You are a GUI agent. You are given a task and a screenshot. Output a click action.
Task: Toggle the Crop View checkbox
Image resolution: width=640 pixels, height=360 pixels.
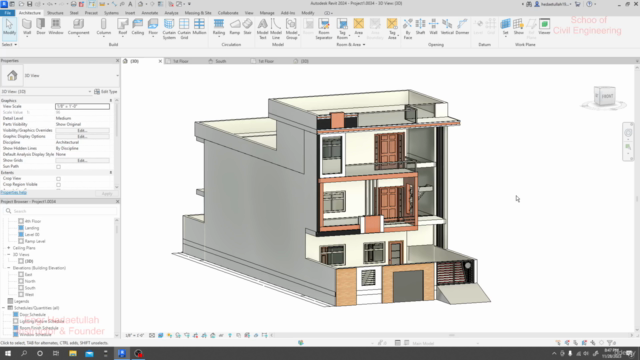click(58, 179)
